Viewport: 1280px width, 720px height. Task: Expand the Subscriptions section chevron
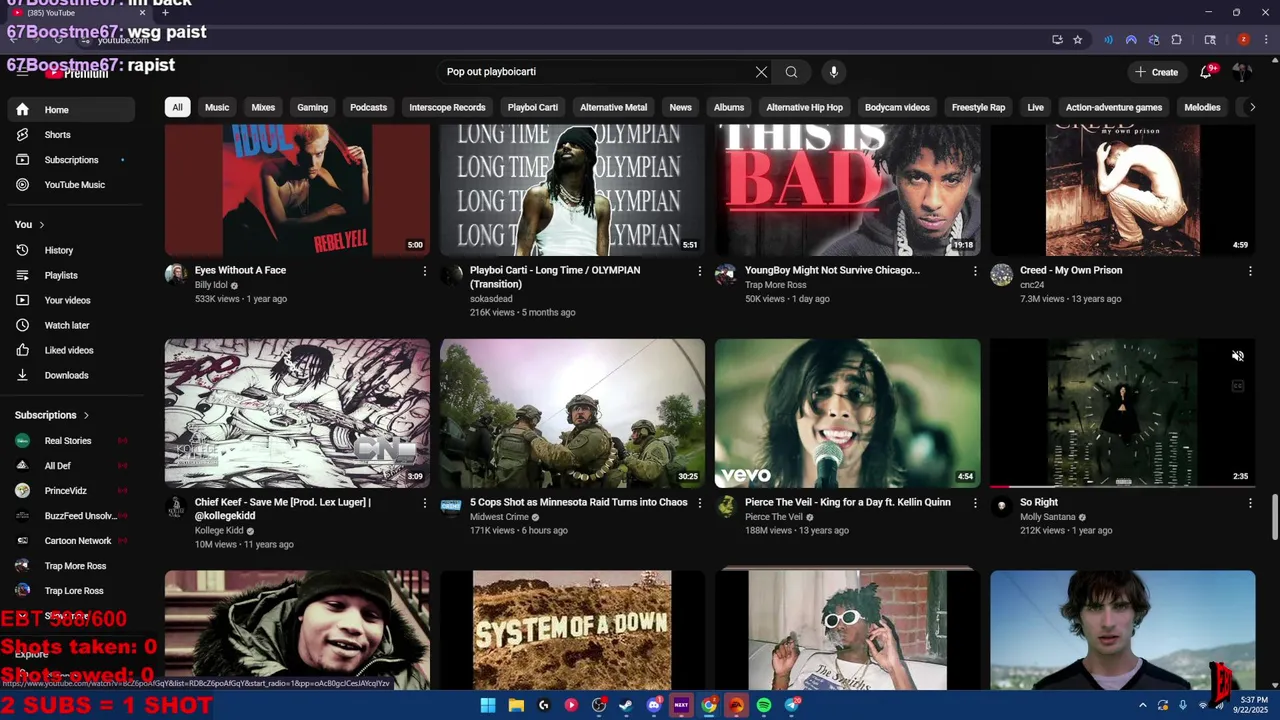coord(86,415)
